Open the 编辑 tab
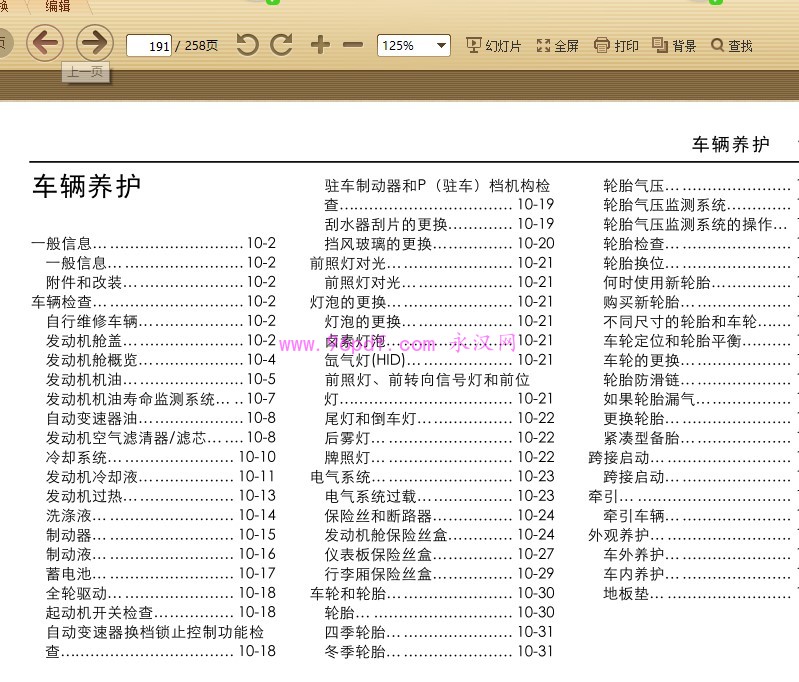Screen dimensions: 799x682 click(x=58, y=6)
